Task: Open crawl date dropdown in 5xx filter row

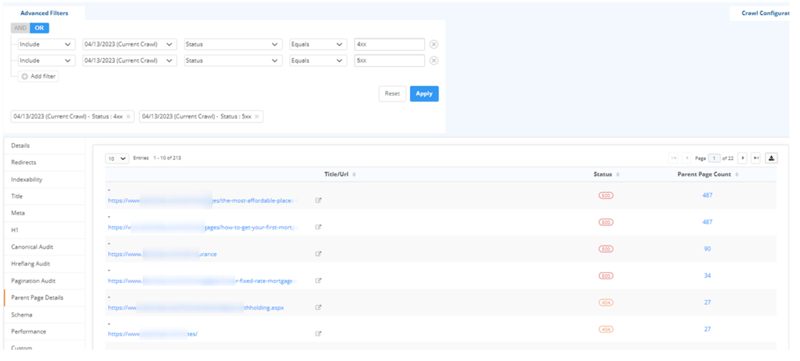Action: click(130, 61)
